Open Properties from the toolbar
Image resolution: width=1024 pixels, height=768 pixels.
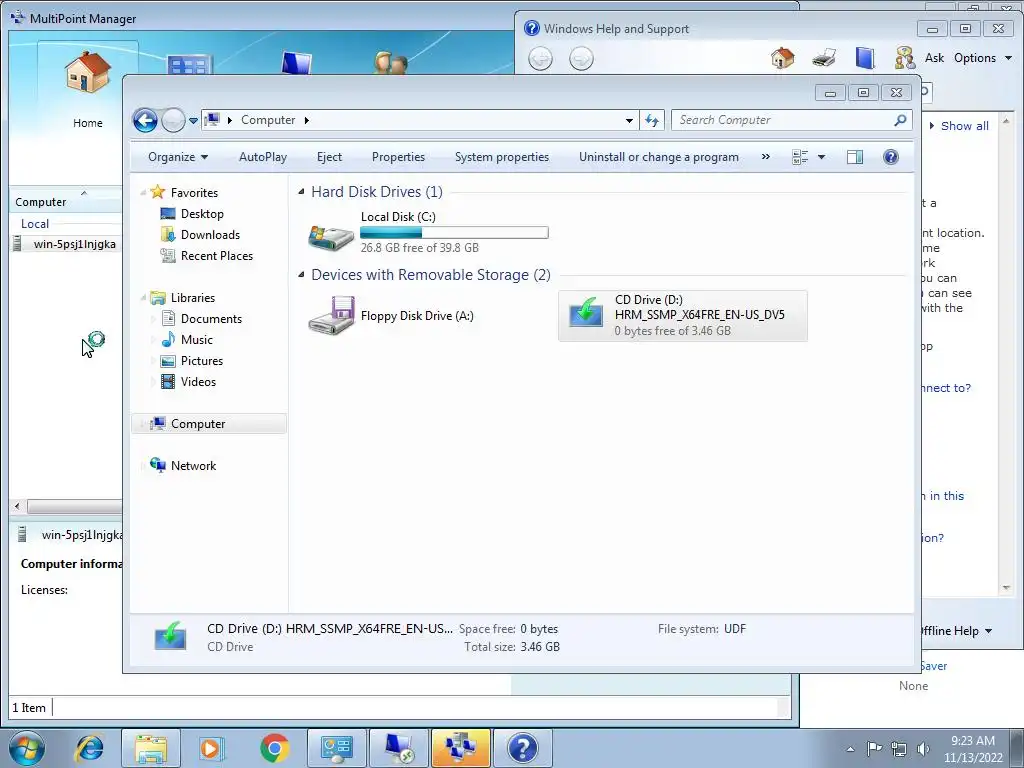398,157
